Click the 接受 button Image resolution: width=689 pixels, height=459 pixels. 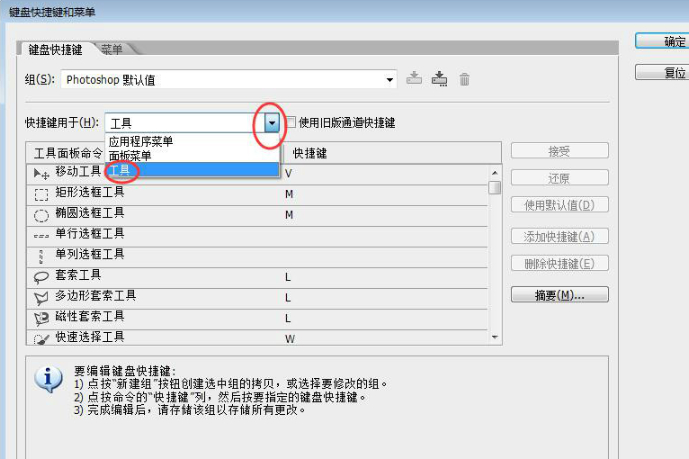point(559,152)
